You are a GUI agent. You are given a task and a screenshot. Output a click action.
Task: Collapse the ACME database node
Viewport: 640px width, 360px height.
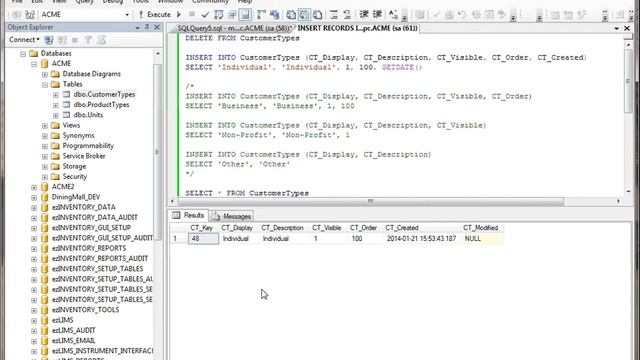pyautogui.click(x=34, y=64)
